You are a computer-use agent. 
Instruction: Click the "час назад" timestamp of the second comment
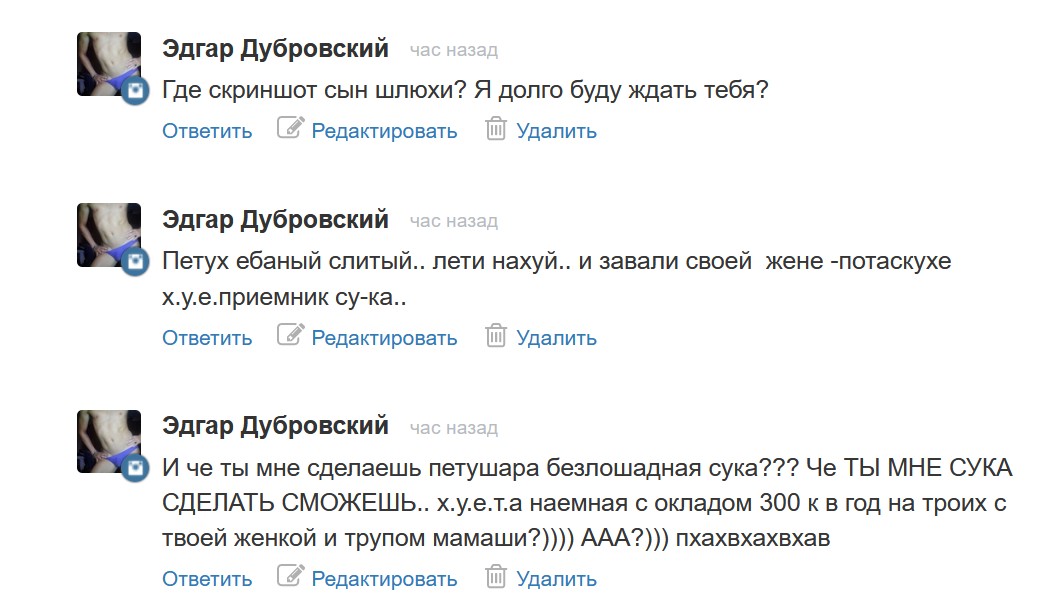pyautogui.click(x=453, y=221)
